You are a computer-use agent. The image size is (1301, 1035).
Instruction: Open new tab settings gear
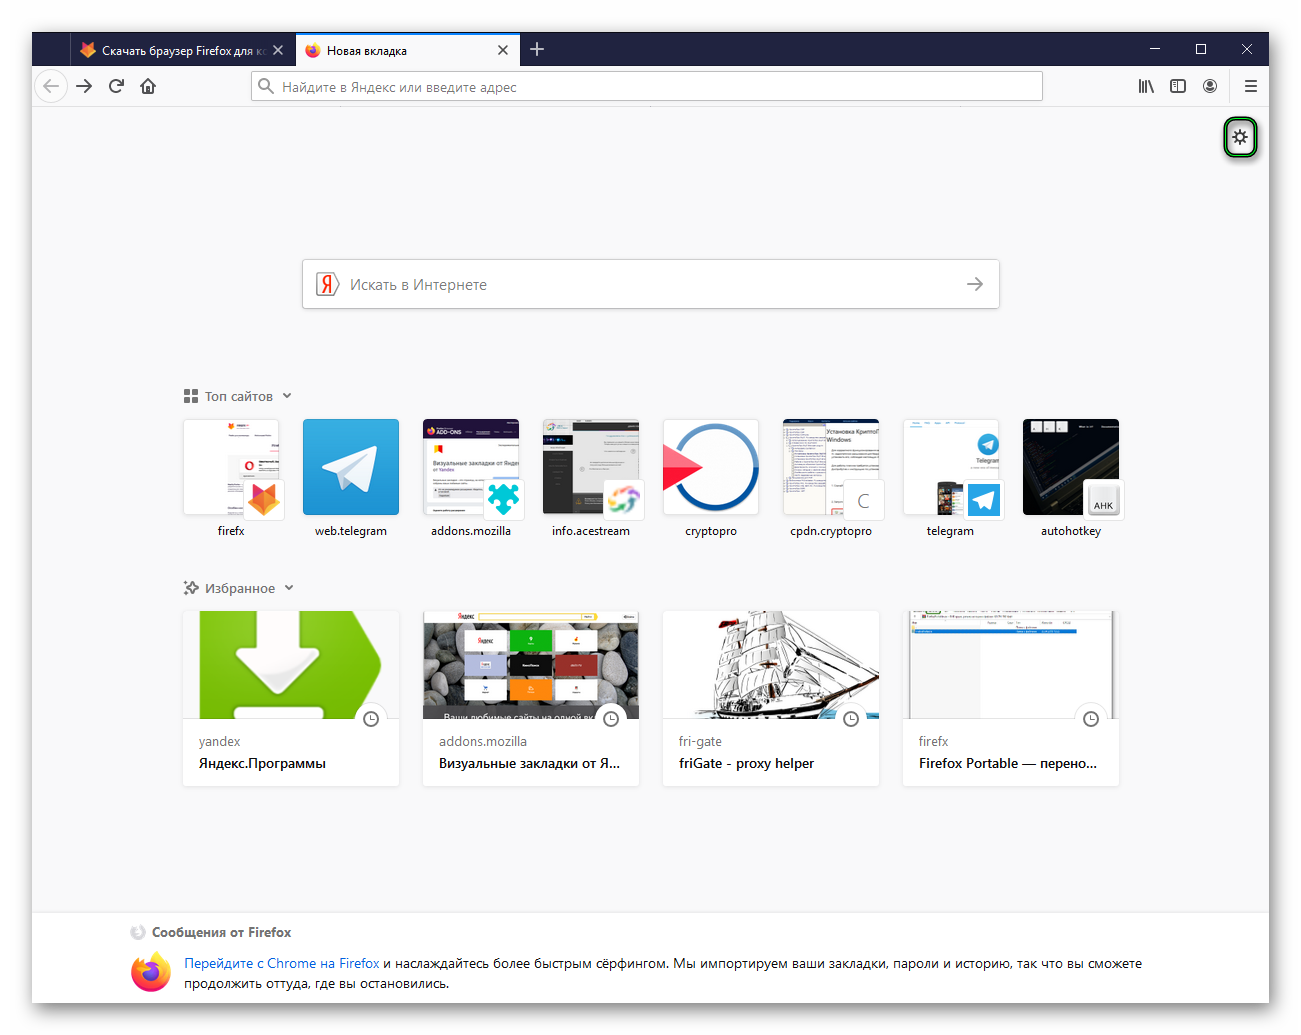click(1240, 137)
